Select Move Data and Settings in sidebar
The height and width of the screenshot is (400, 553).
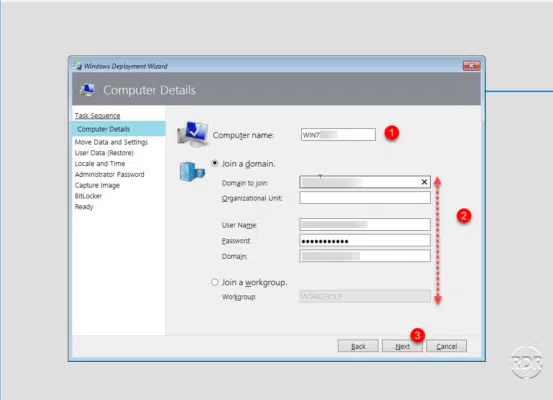[111, 142]
